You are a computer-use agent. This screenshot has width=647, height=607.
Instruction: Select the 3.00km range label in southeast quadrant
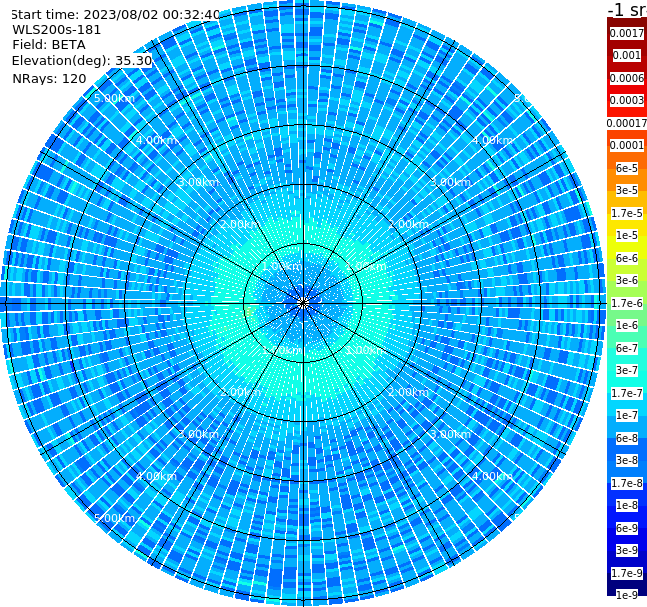click(x=450, y=435)
